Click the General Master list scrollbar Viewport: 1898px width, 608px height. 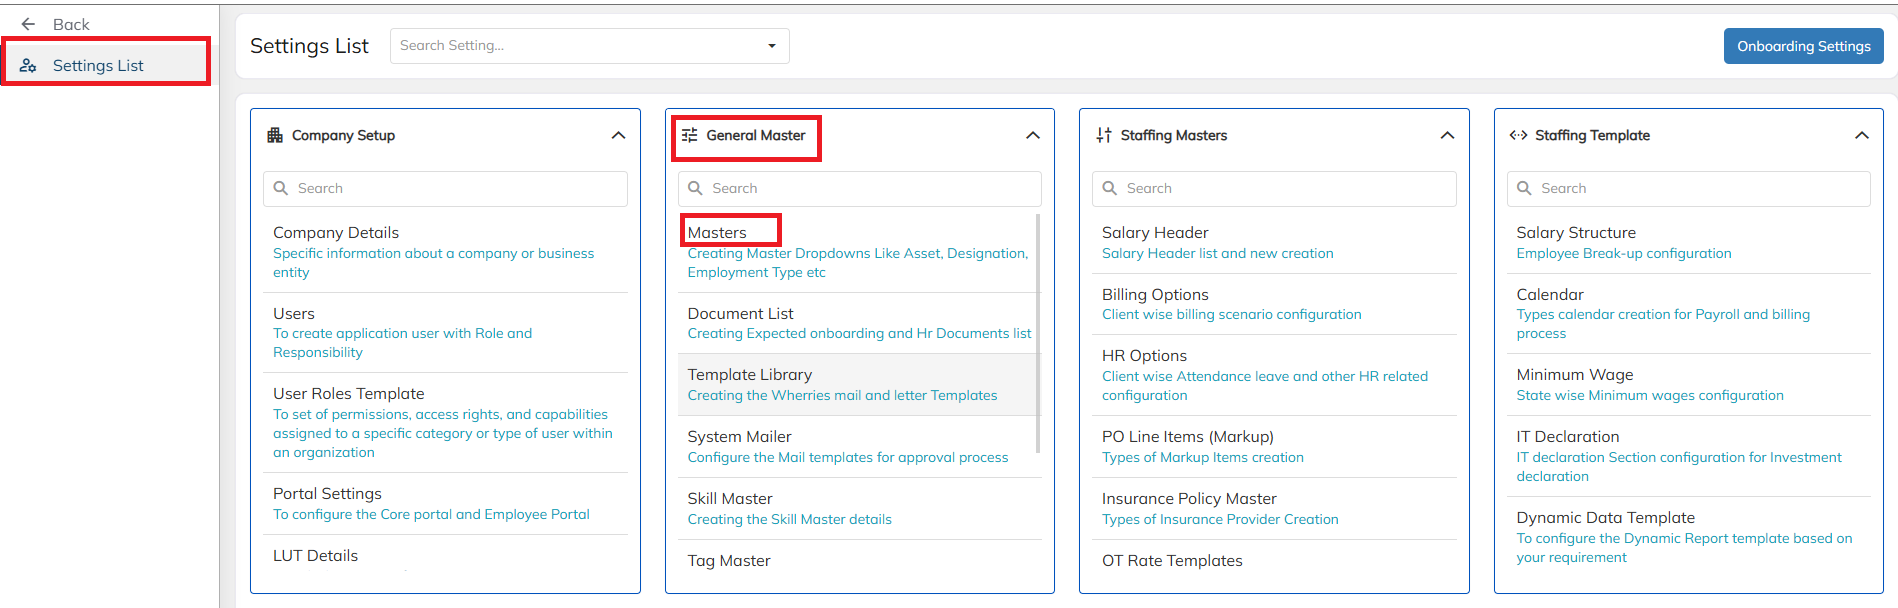(x=1038, y=332)
